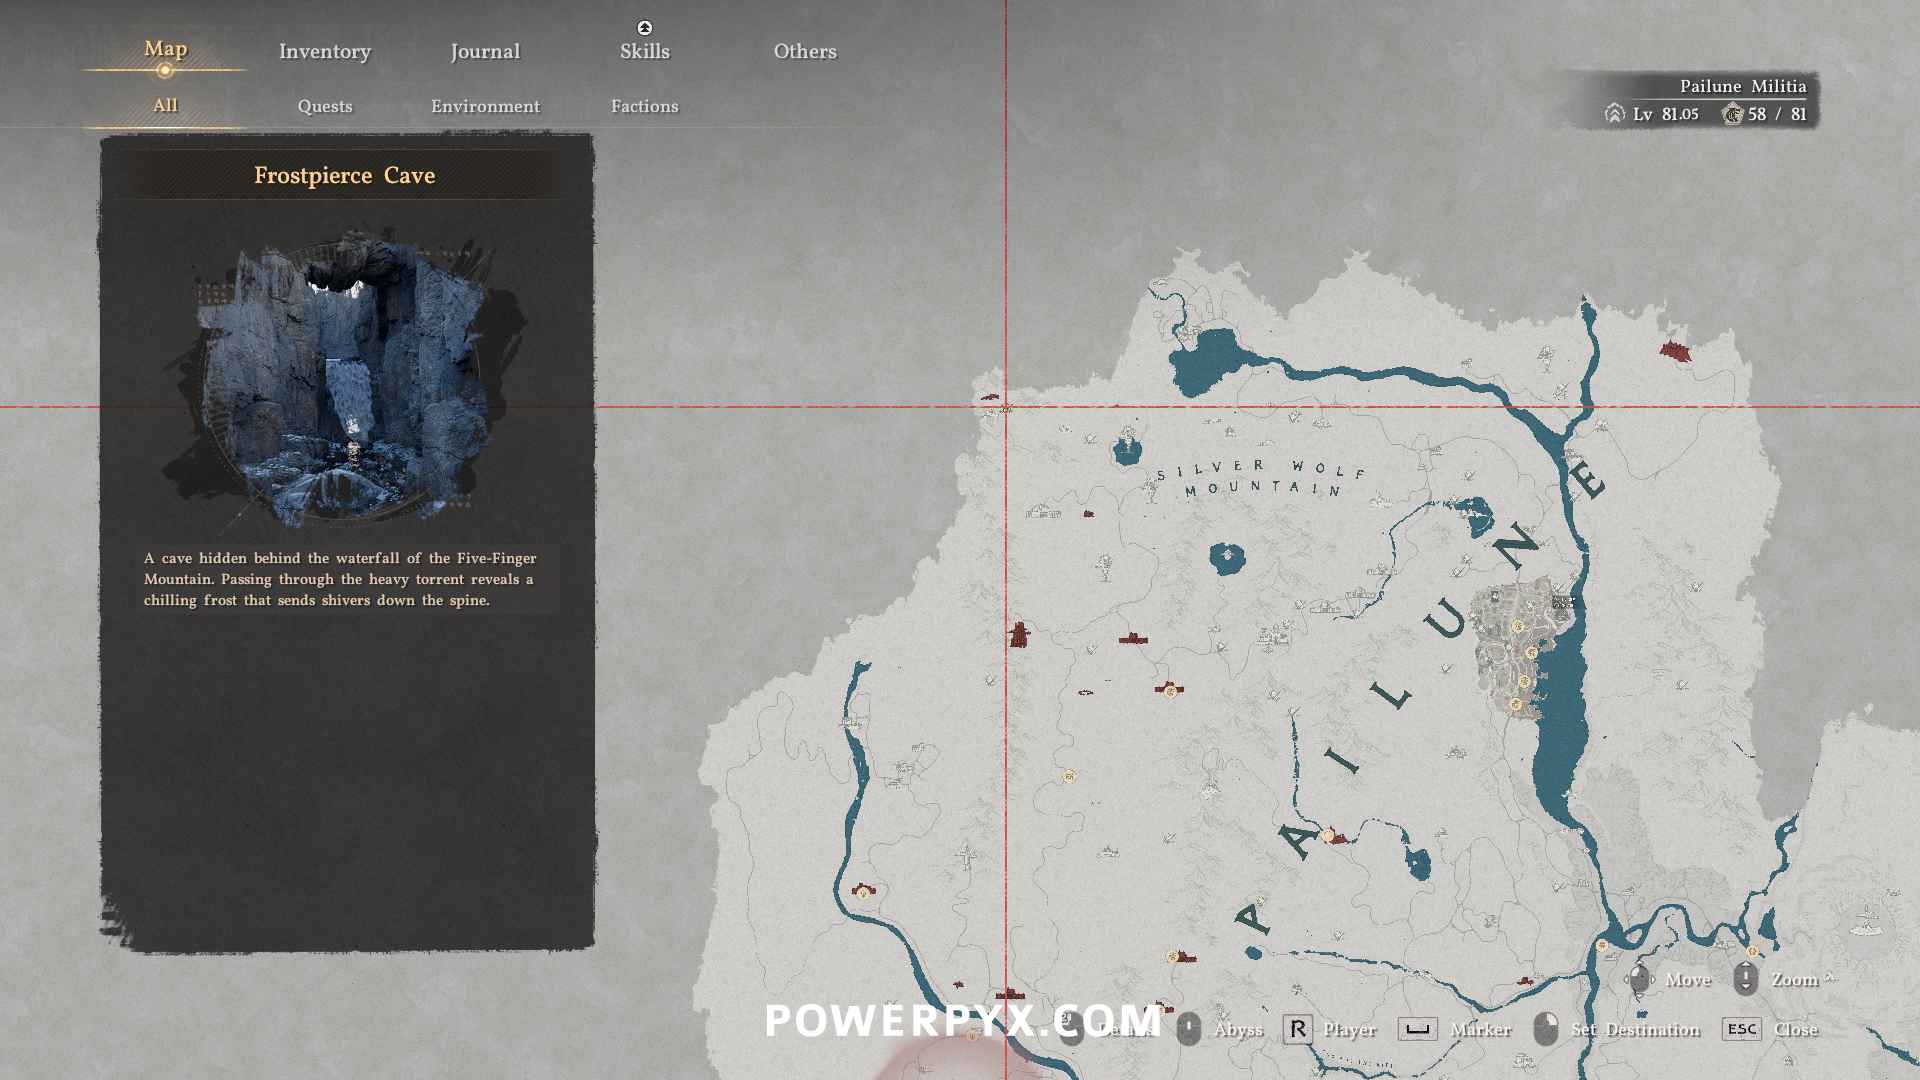Screen dimensions: 1920x1080
Task: Click the R key Player icon
Action: pos(1297,1029)
